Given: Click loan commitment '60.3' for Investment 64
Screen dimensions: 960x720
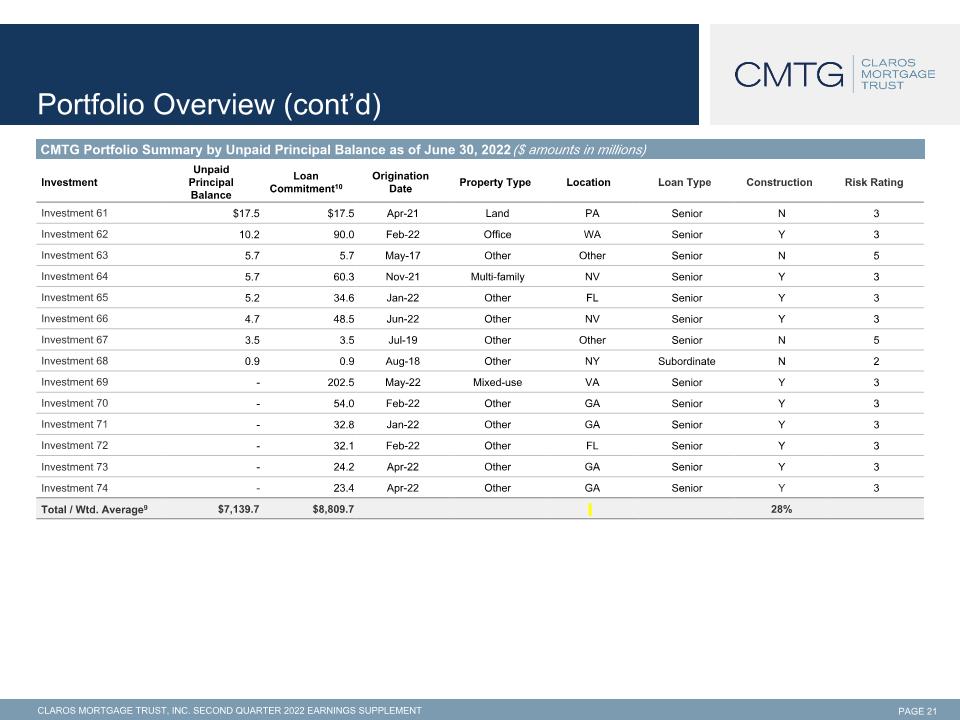Looking at the screenshot, I should (x=343, y=277).
